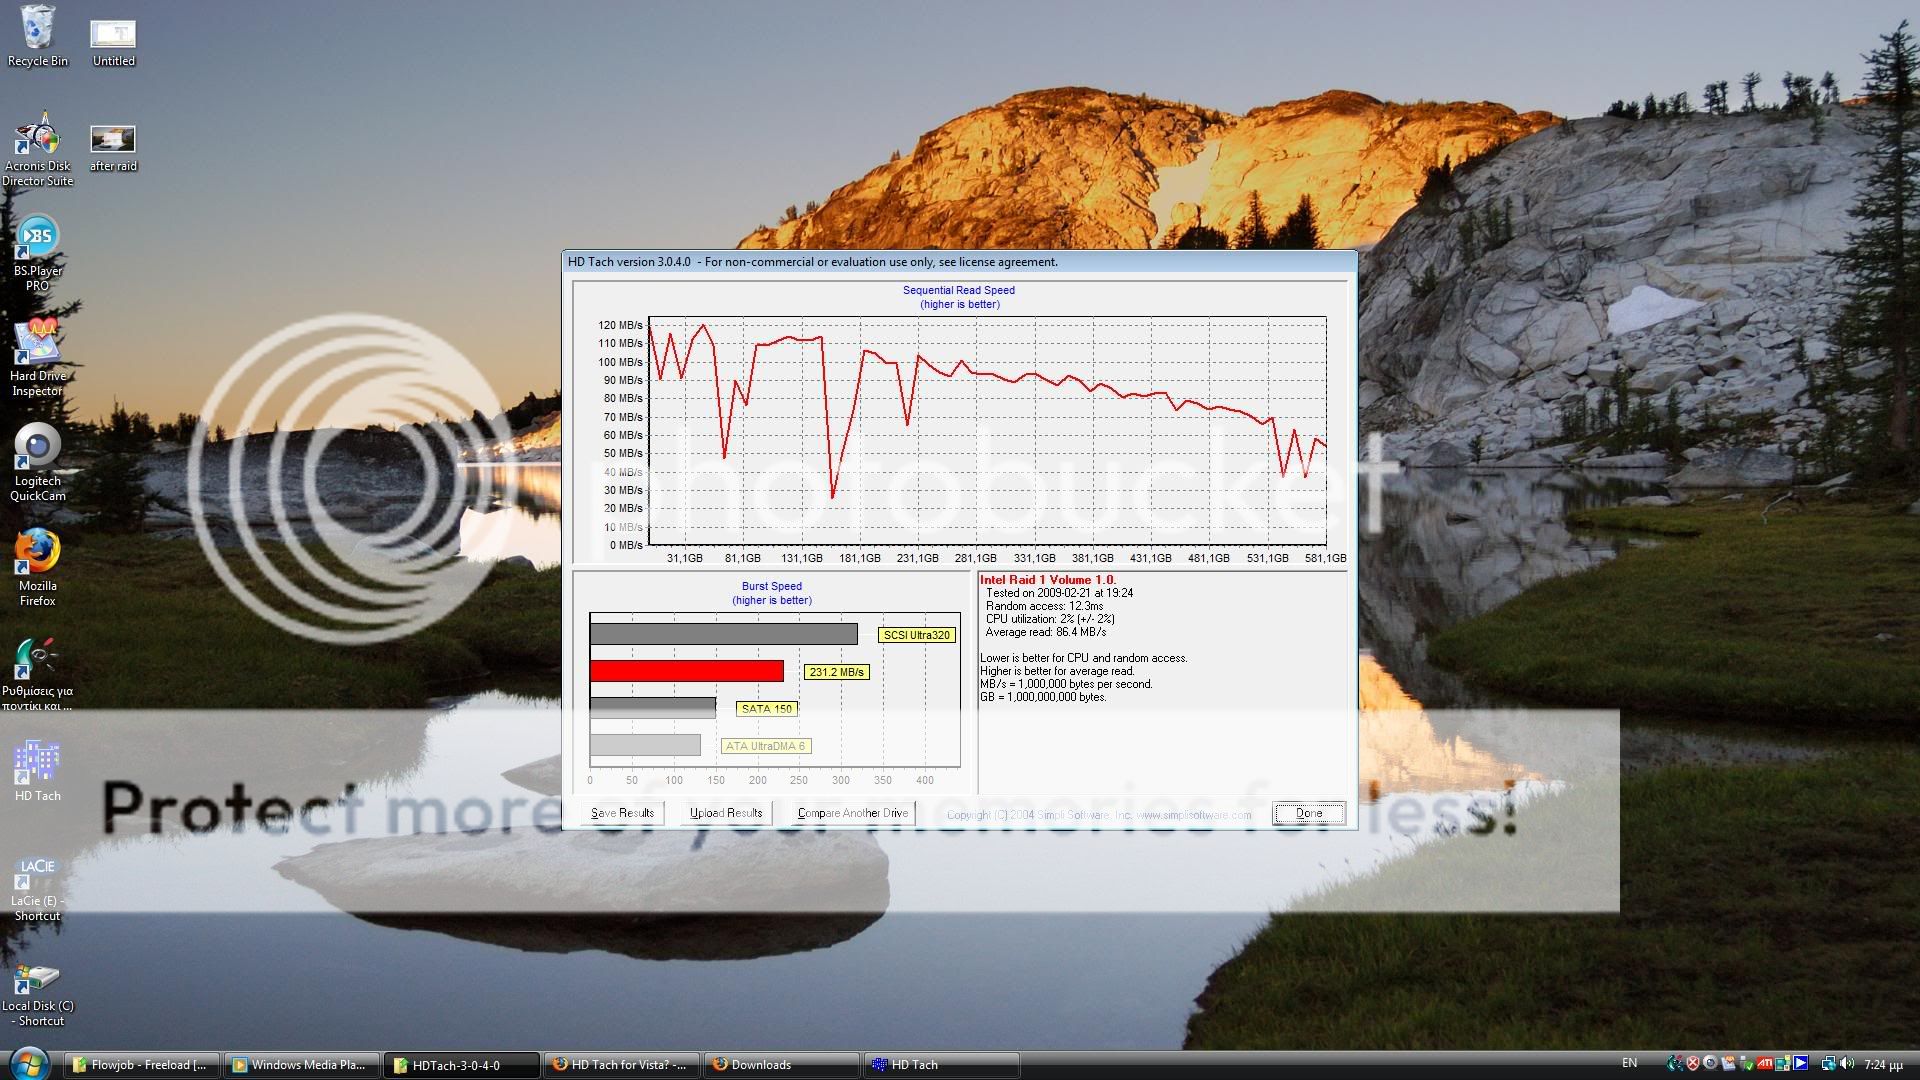
Task: Click the Upload Results button
Action: [726, 813]
